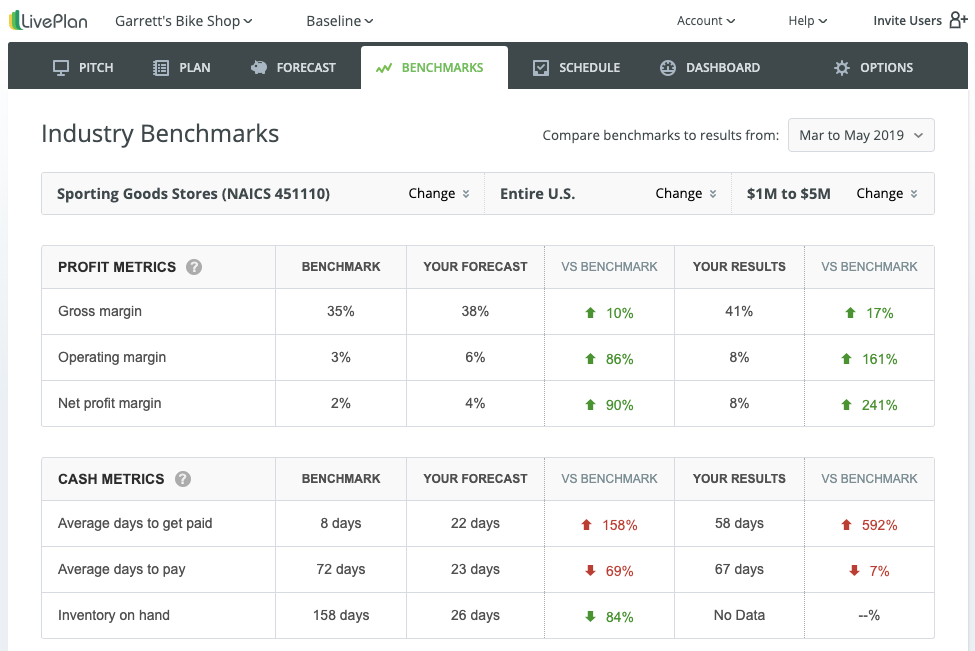Open Options using the gear icon

[841, 67]
